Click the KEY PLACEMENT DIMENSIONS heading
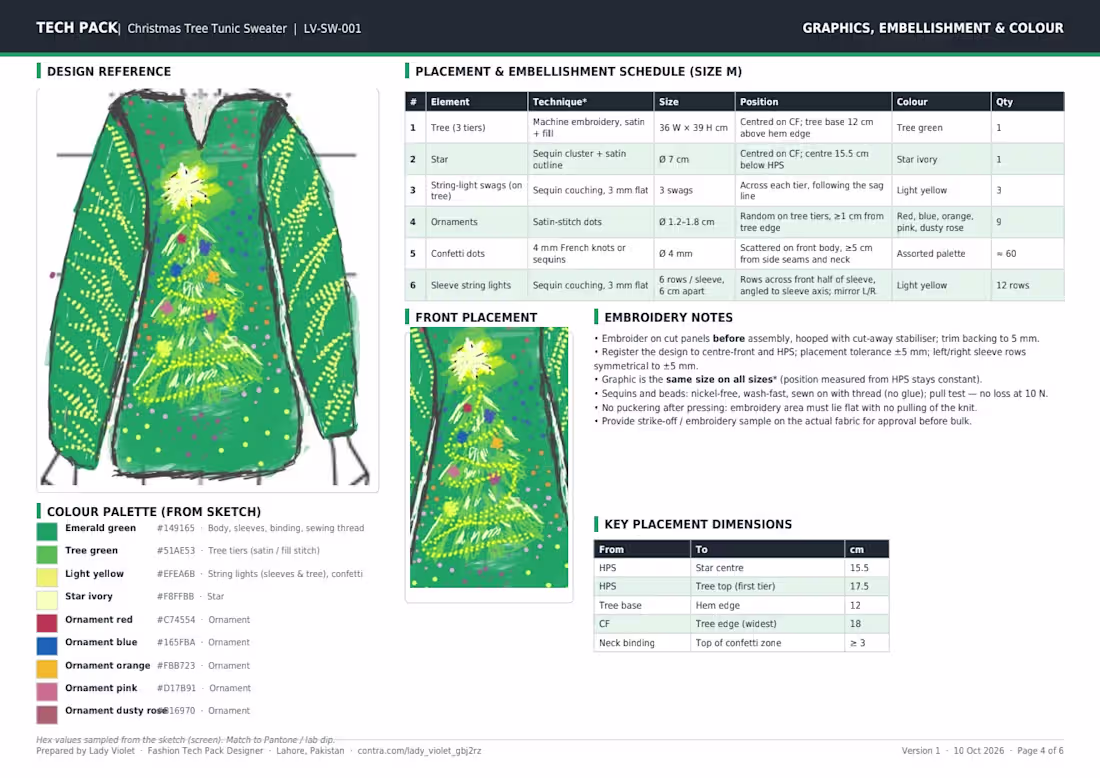 click(x=698, y=524)
